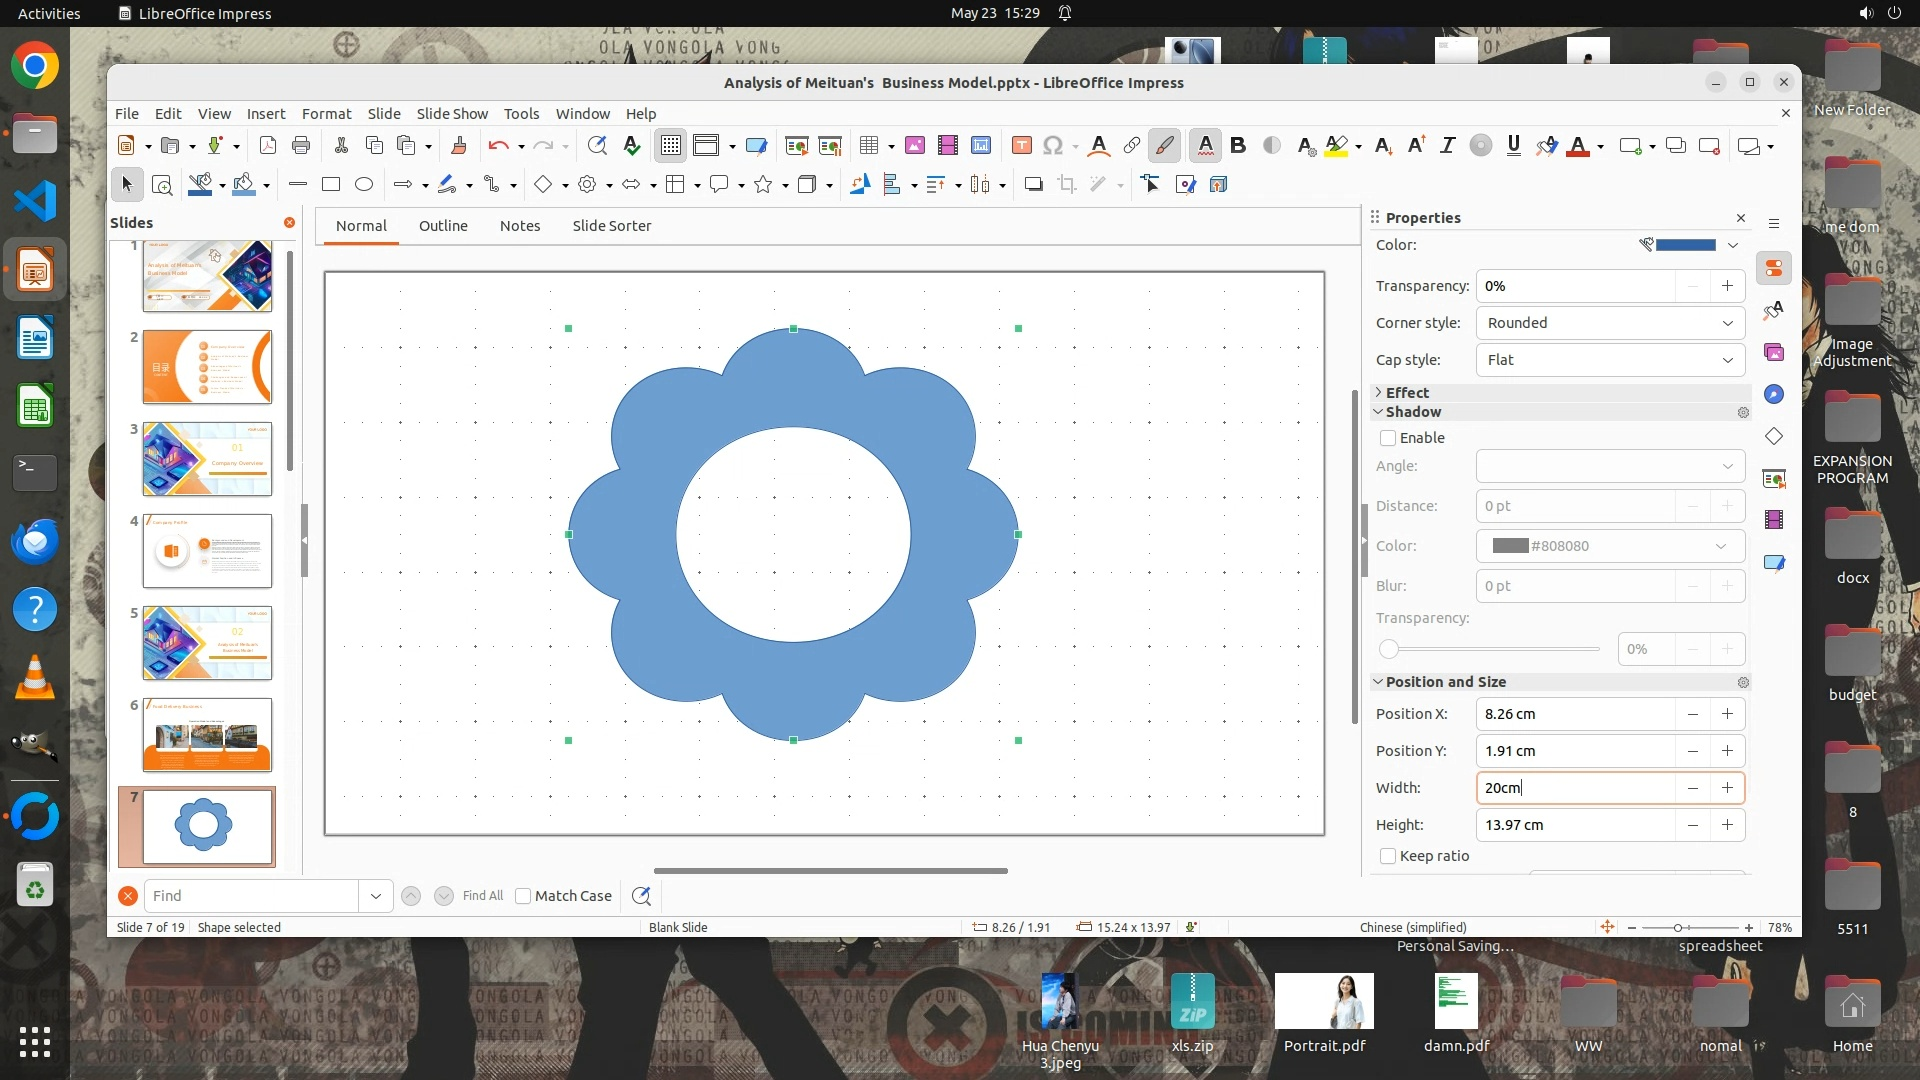Select the Rectangle drawing tool
Screen dimensions: 1920x1080
pos(331,184)
